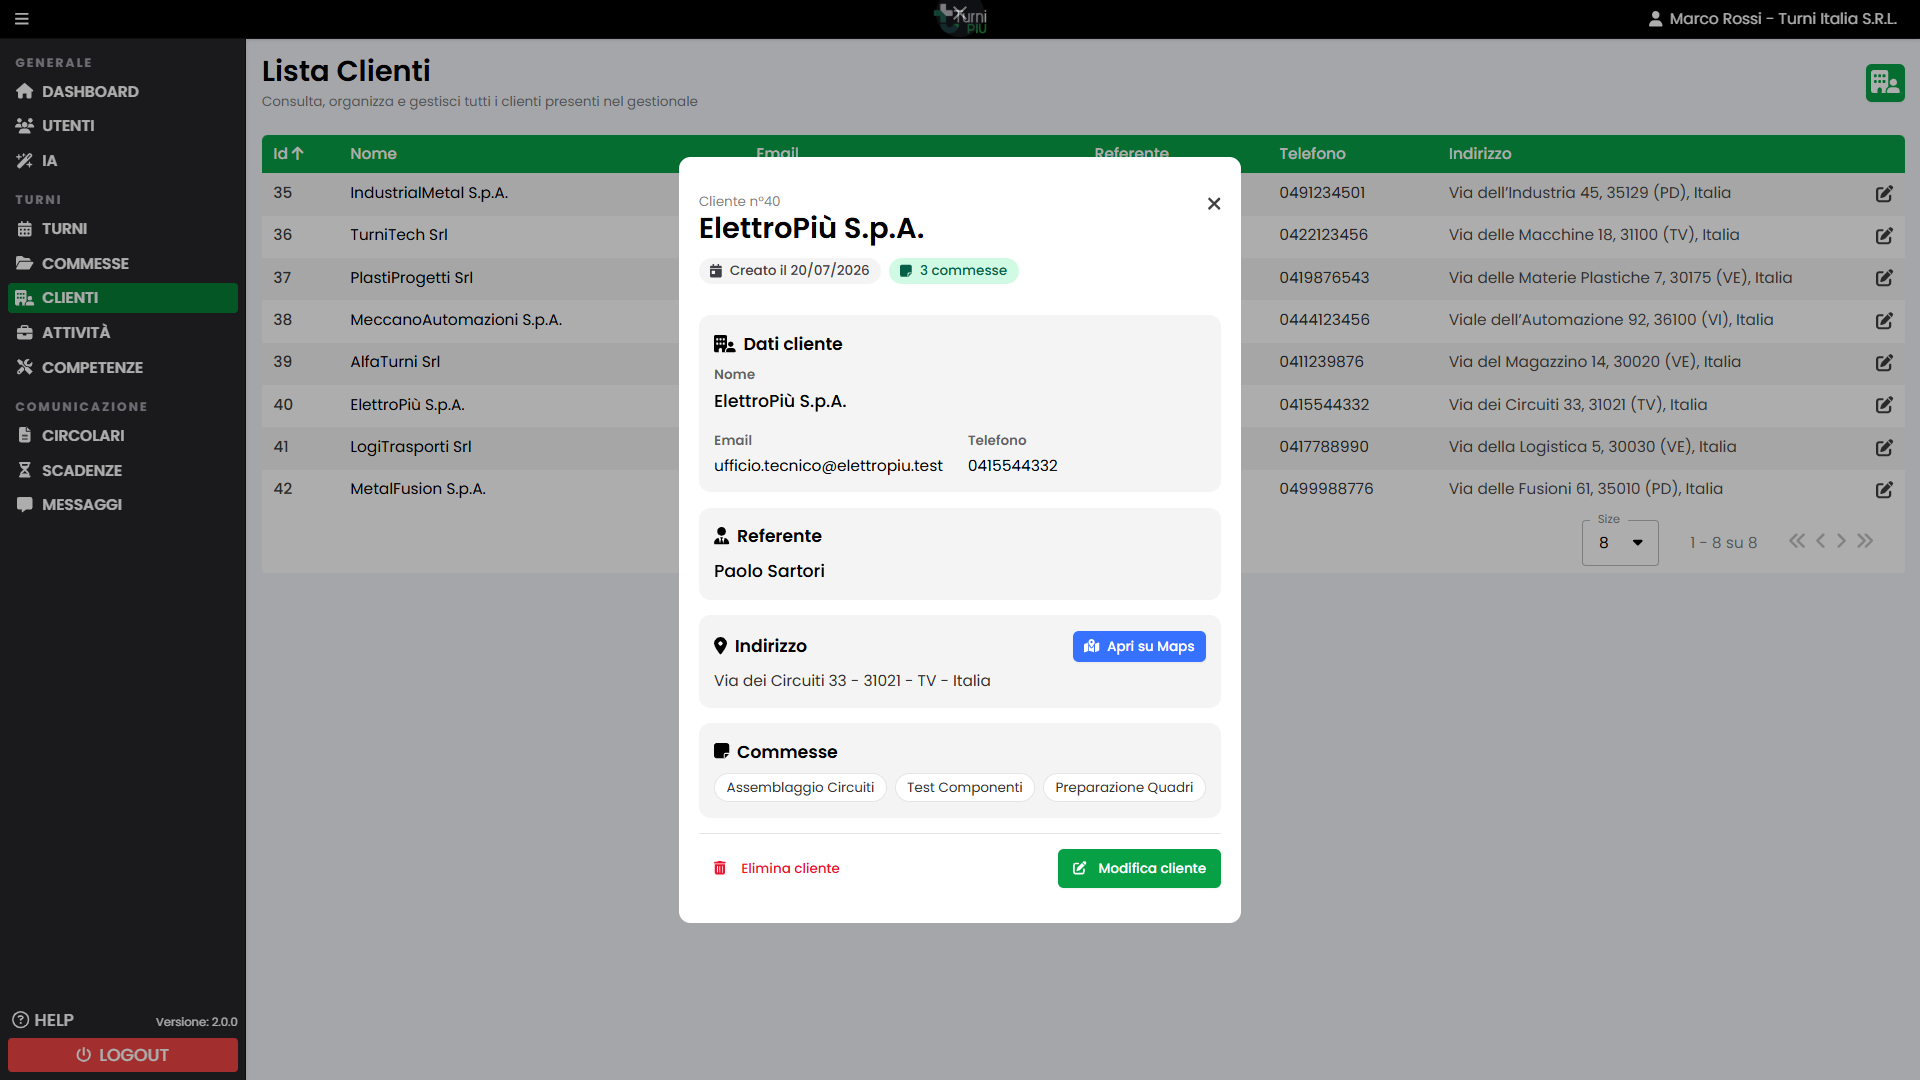Sort table by Telefono column header
The height and width of the screenshot is (1080, 1920).
tap(1312, 154)
